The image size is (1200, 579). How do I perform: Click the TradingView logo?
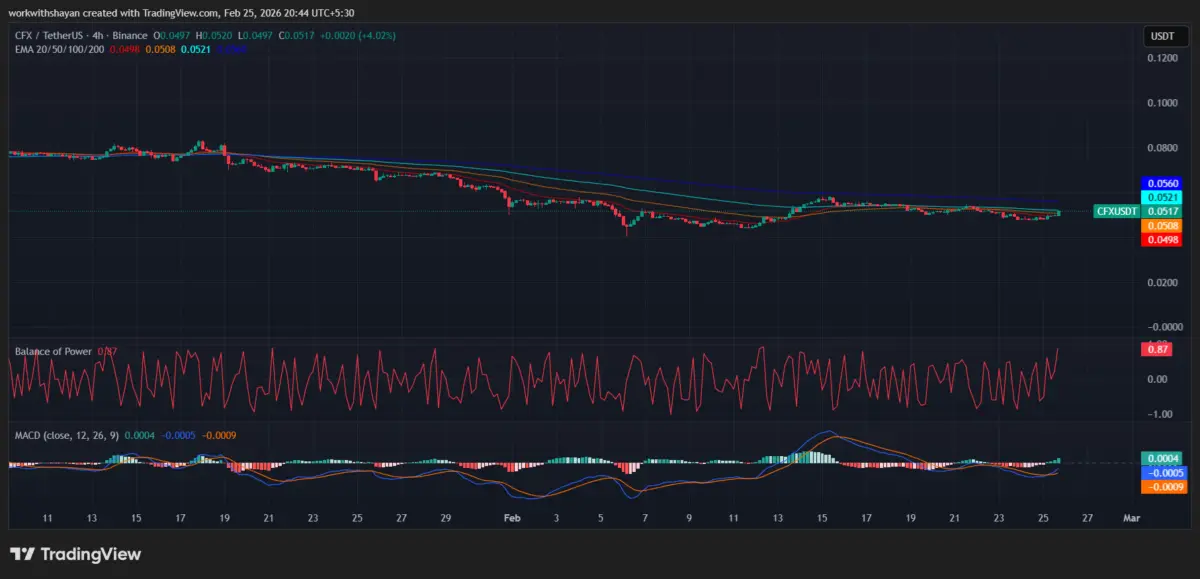pyautogui.click(x=75, y=554)
